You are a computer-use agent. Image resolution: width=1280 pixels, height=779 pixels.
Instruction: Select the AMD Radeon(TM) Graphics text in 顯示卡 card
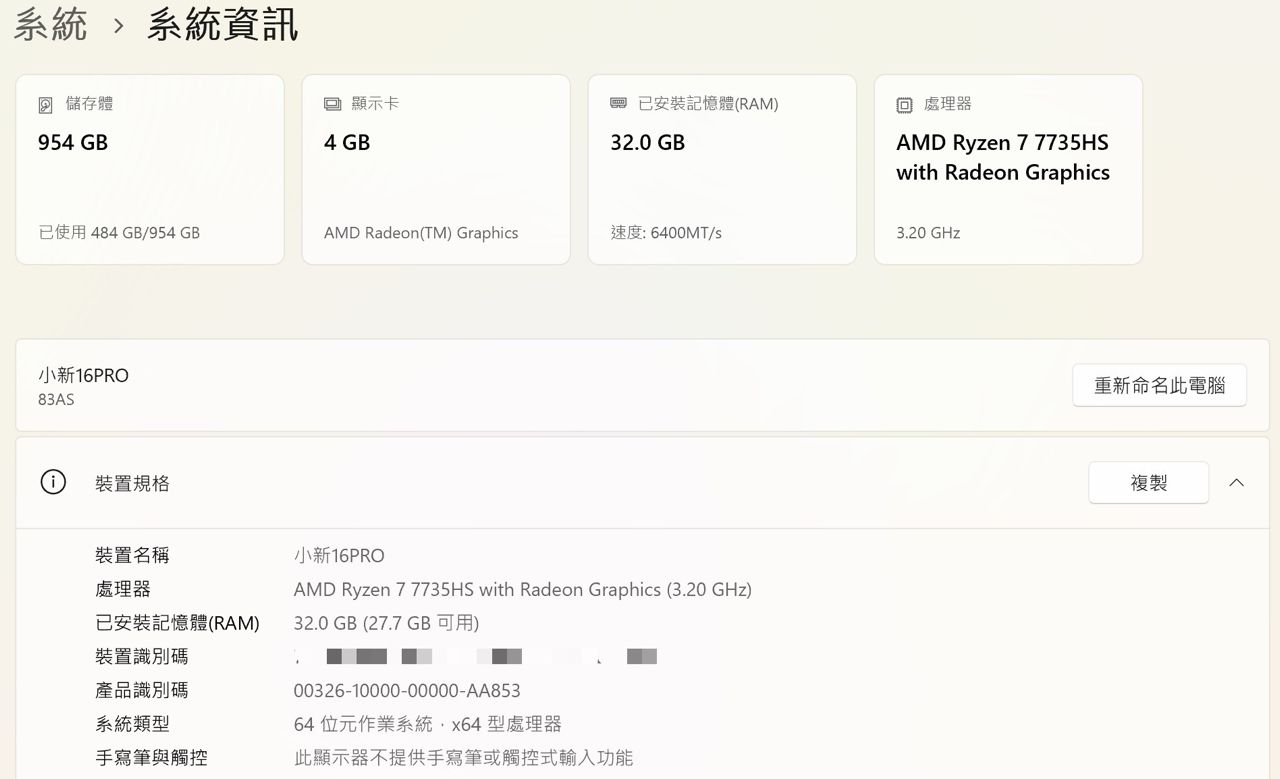tap(421, 233)
